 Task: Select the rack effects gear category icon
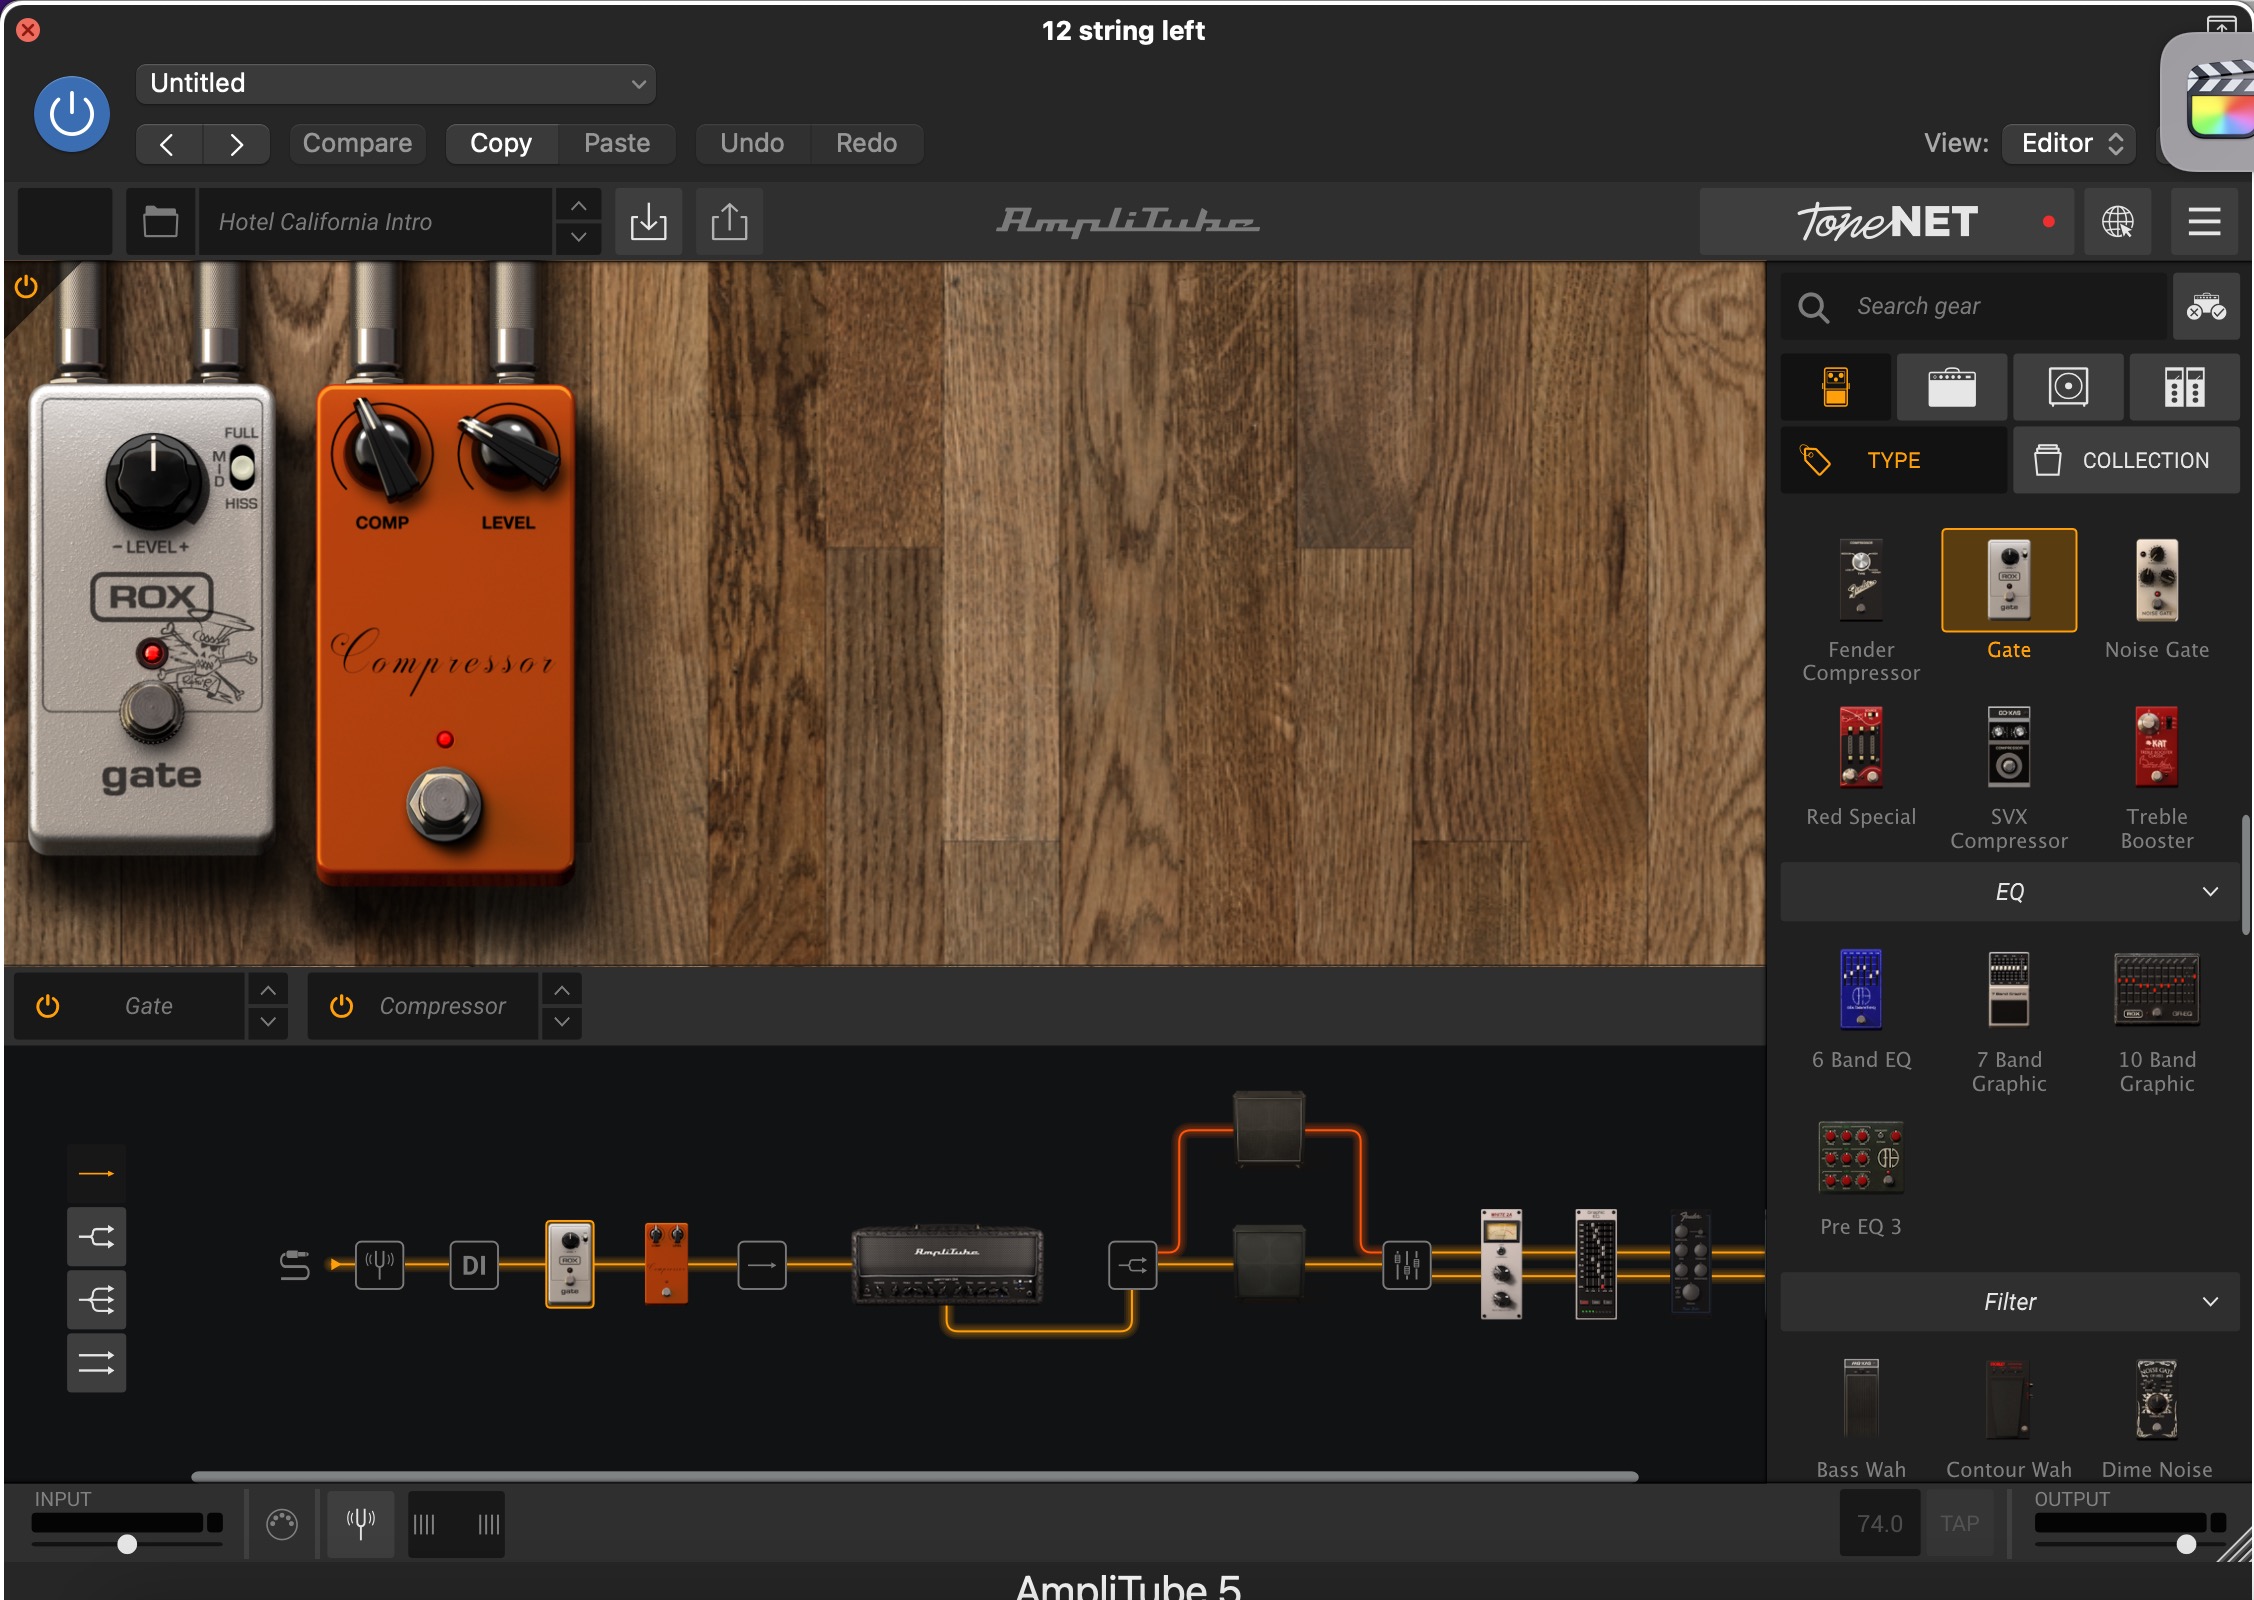[2184, 387]
